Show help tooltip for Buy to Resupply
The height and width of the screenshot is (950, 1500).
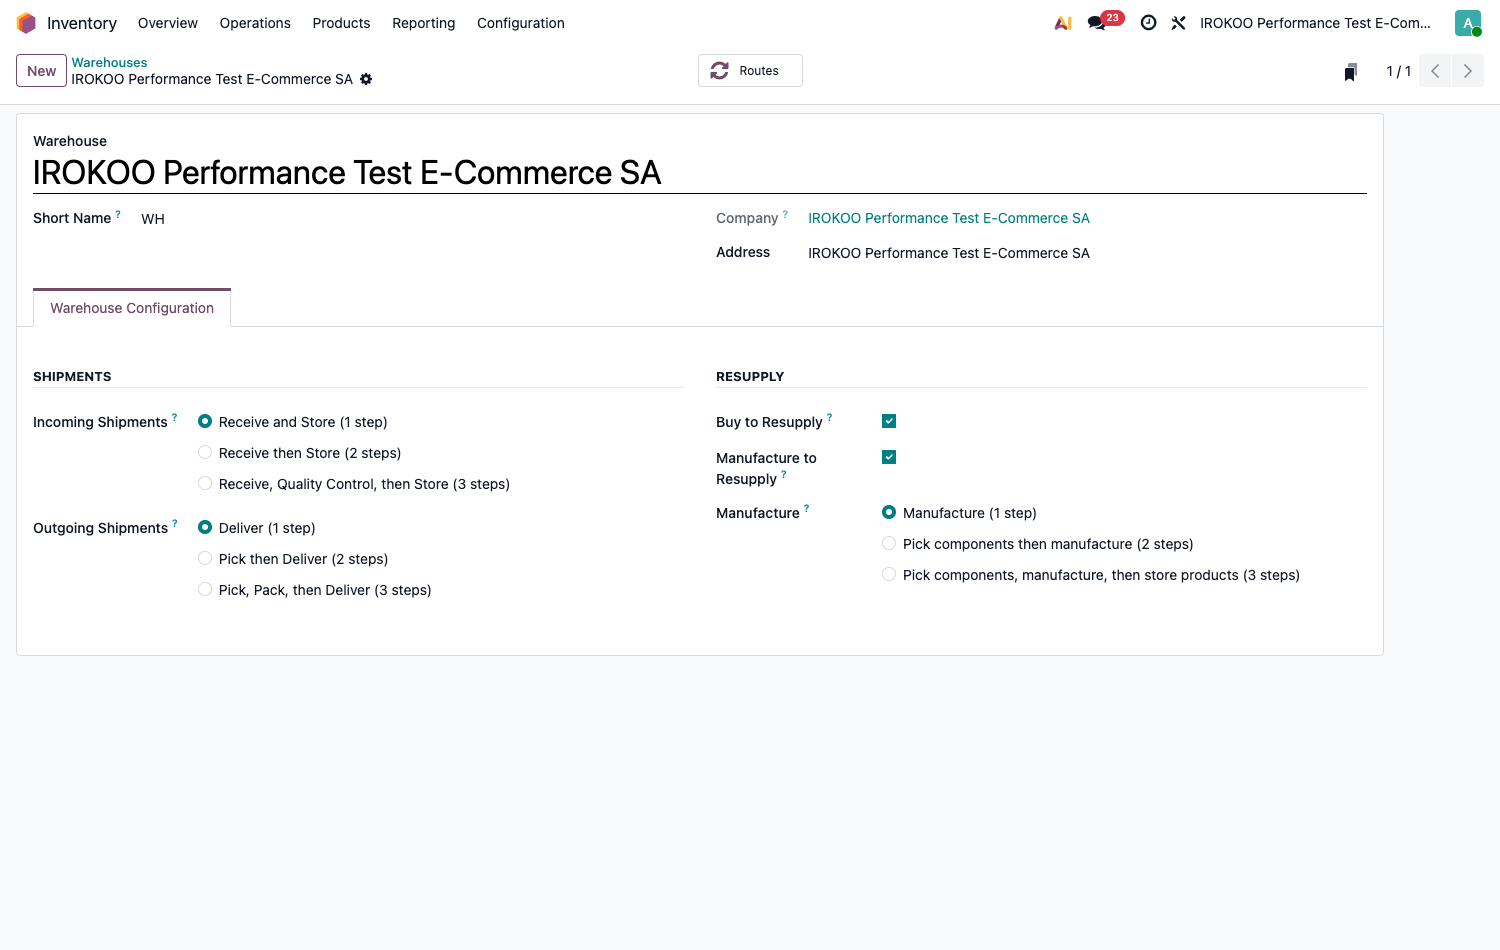tap(829, 418)
